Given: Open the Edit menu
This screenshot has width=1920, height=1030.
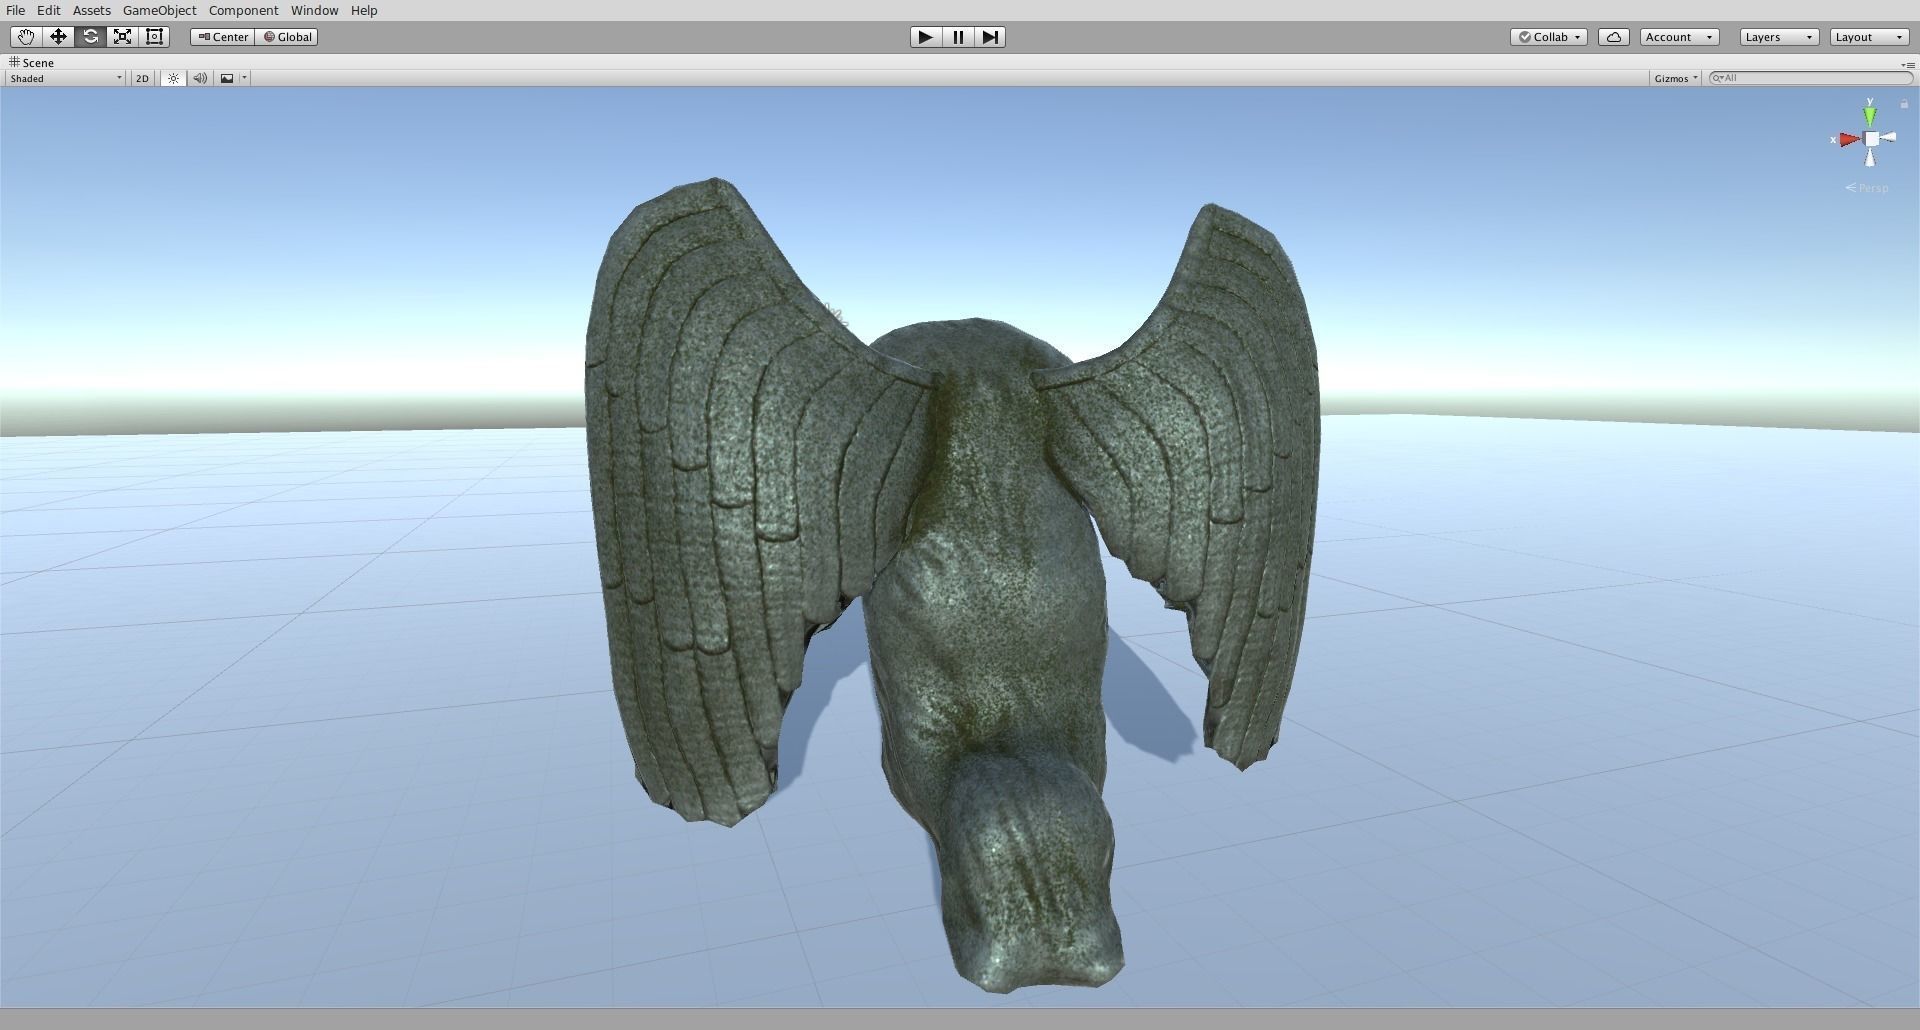Looking at the screenshot, I should pyautogui.click(x=48, y=10).
